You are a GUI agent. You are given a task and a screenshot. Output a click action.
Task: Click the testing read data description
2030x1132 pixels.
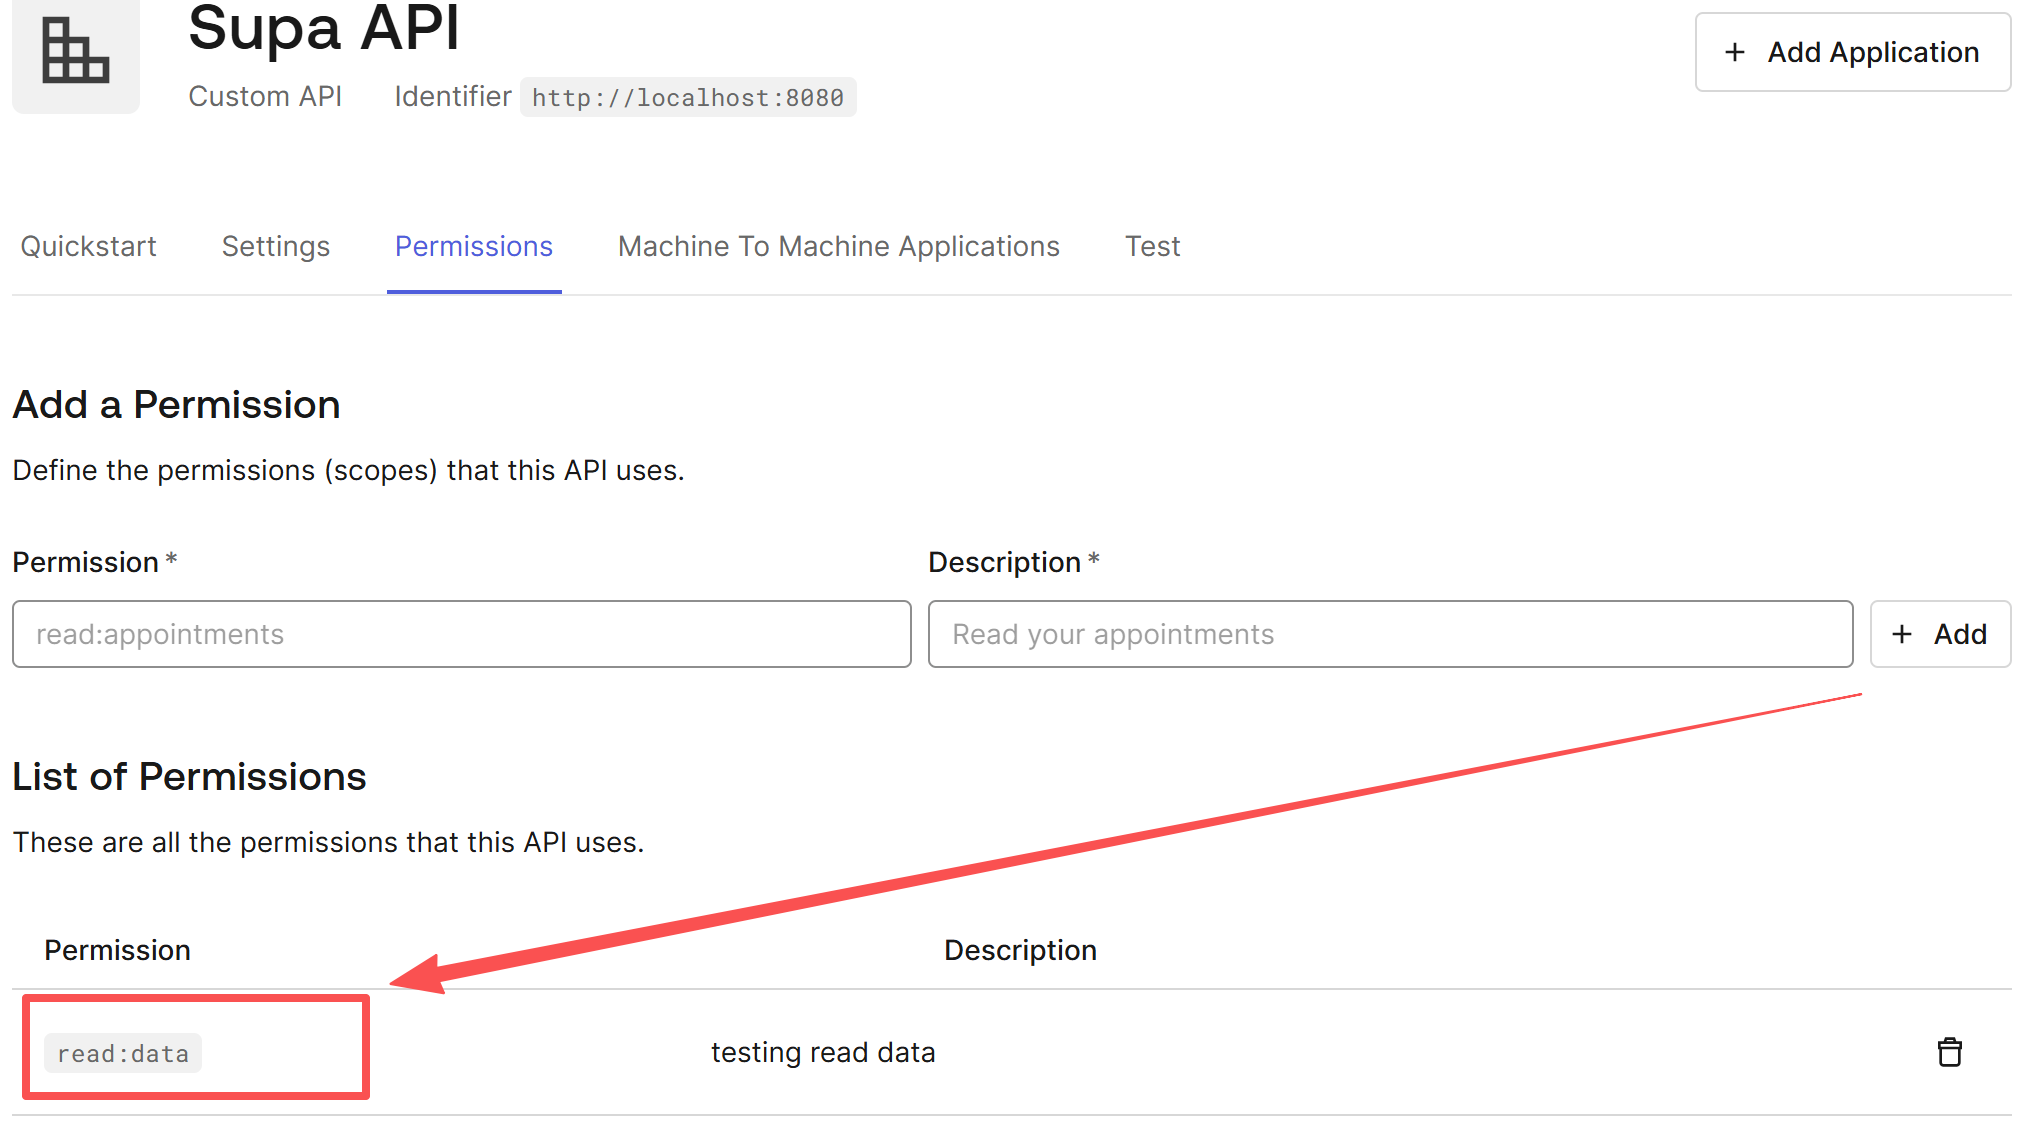point(823,1052)
